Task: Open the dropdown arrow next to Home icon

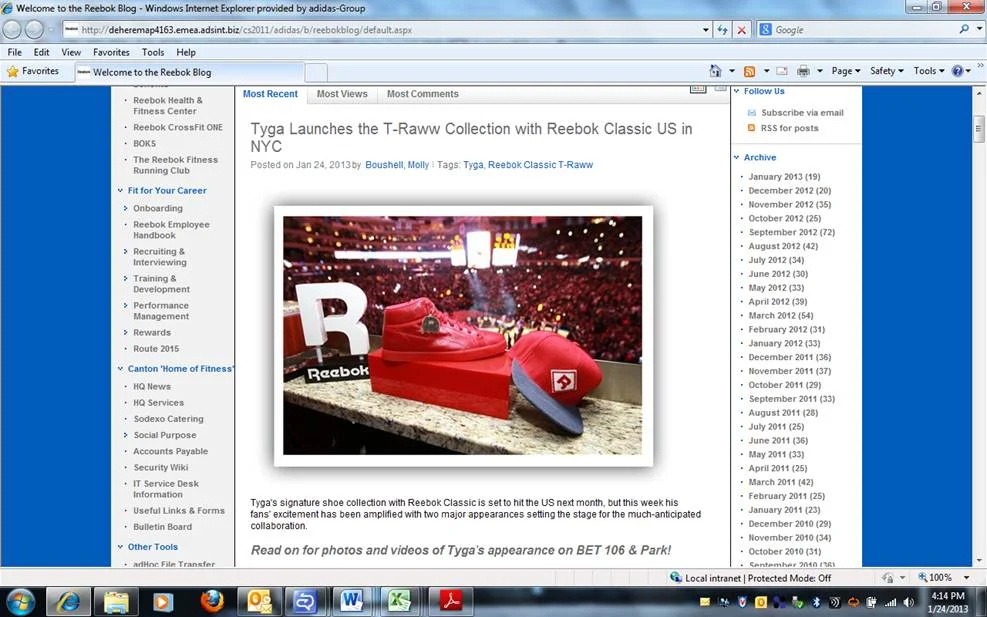Action: 731,71
